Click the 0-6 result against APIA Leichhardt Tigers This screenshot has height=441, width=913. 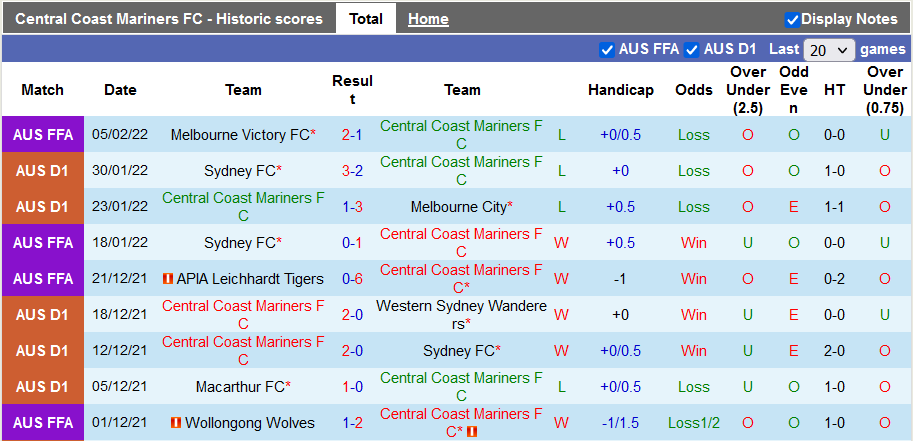coord(352,279)
